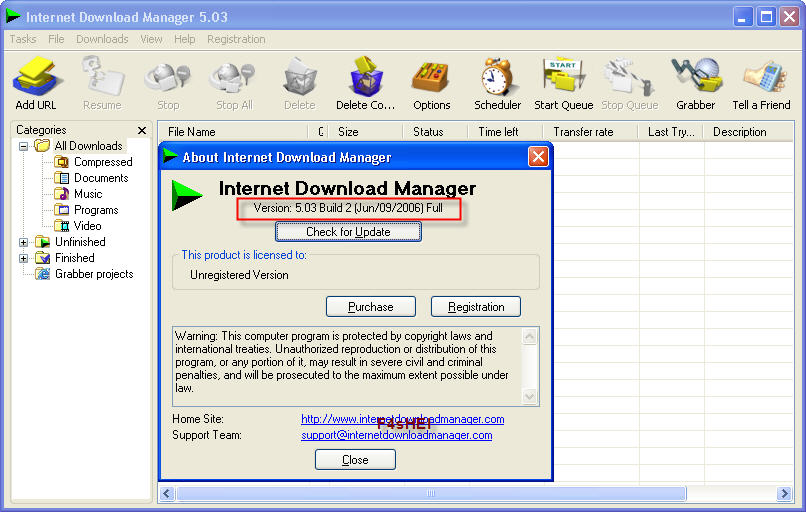Click the horizontal scrollbar thumb

tap(431, 494)
